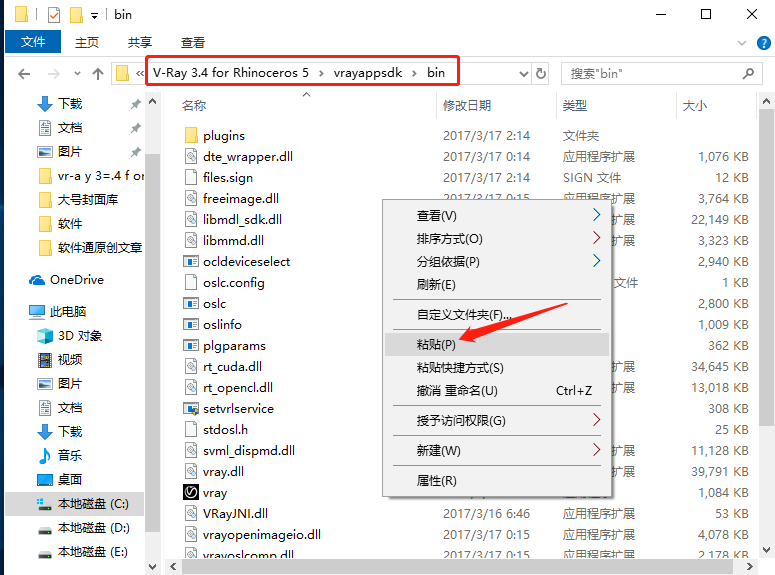Choose 粘贴(P) from the context menu

click(x=497, y=345)
